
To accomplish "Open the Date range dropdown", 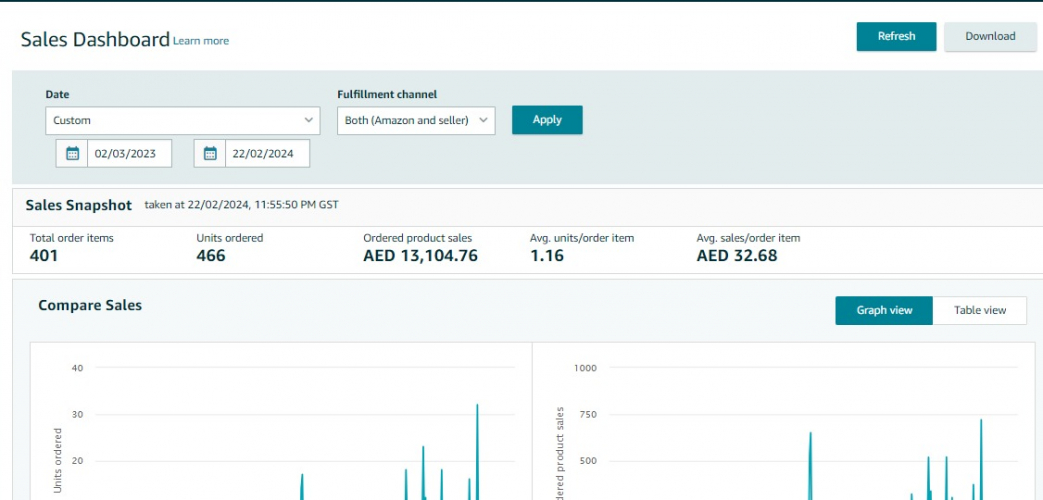I will tap(183, 120).
